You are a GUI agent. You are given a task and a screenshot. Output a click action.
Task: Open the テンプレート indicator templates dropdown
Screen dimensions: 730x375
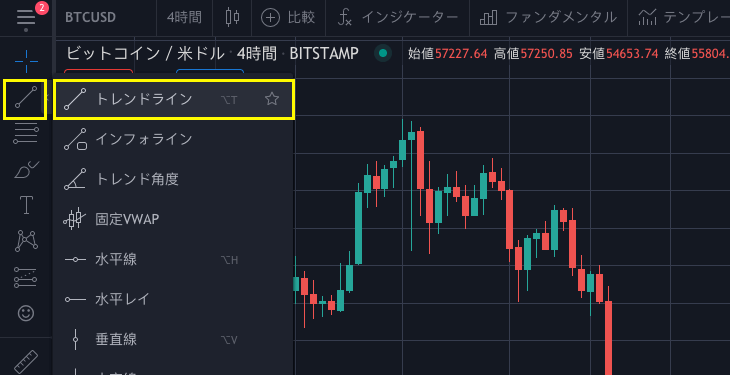[683, 18]
